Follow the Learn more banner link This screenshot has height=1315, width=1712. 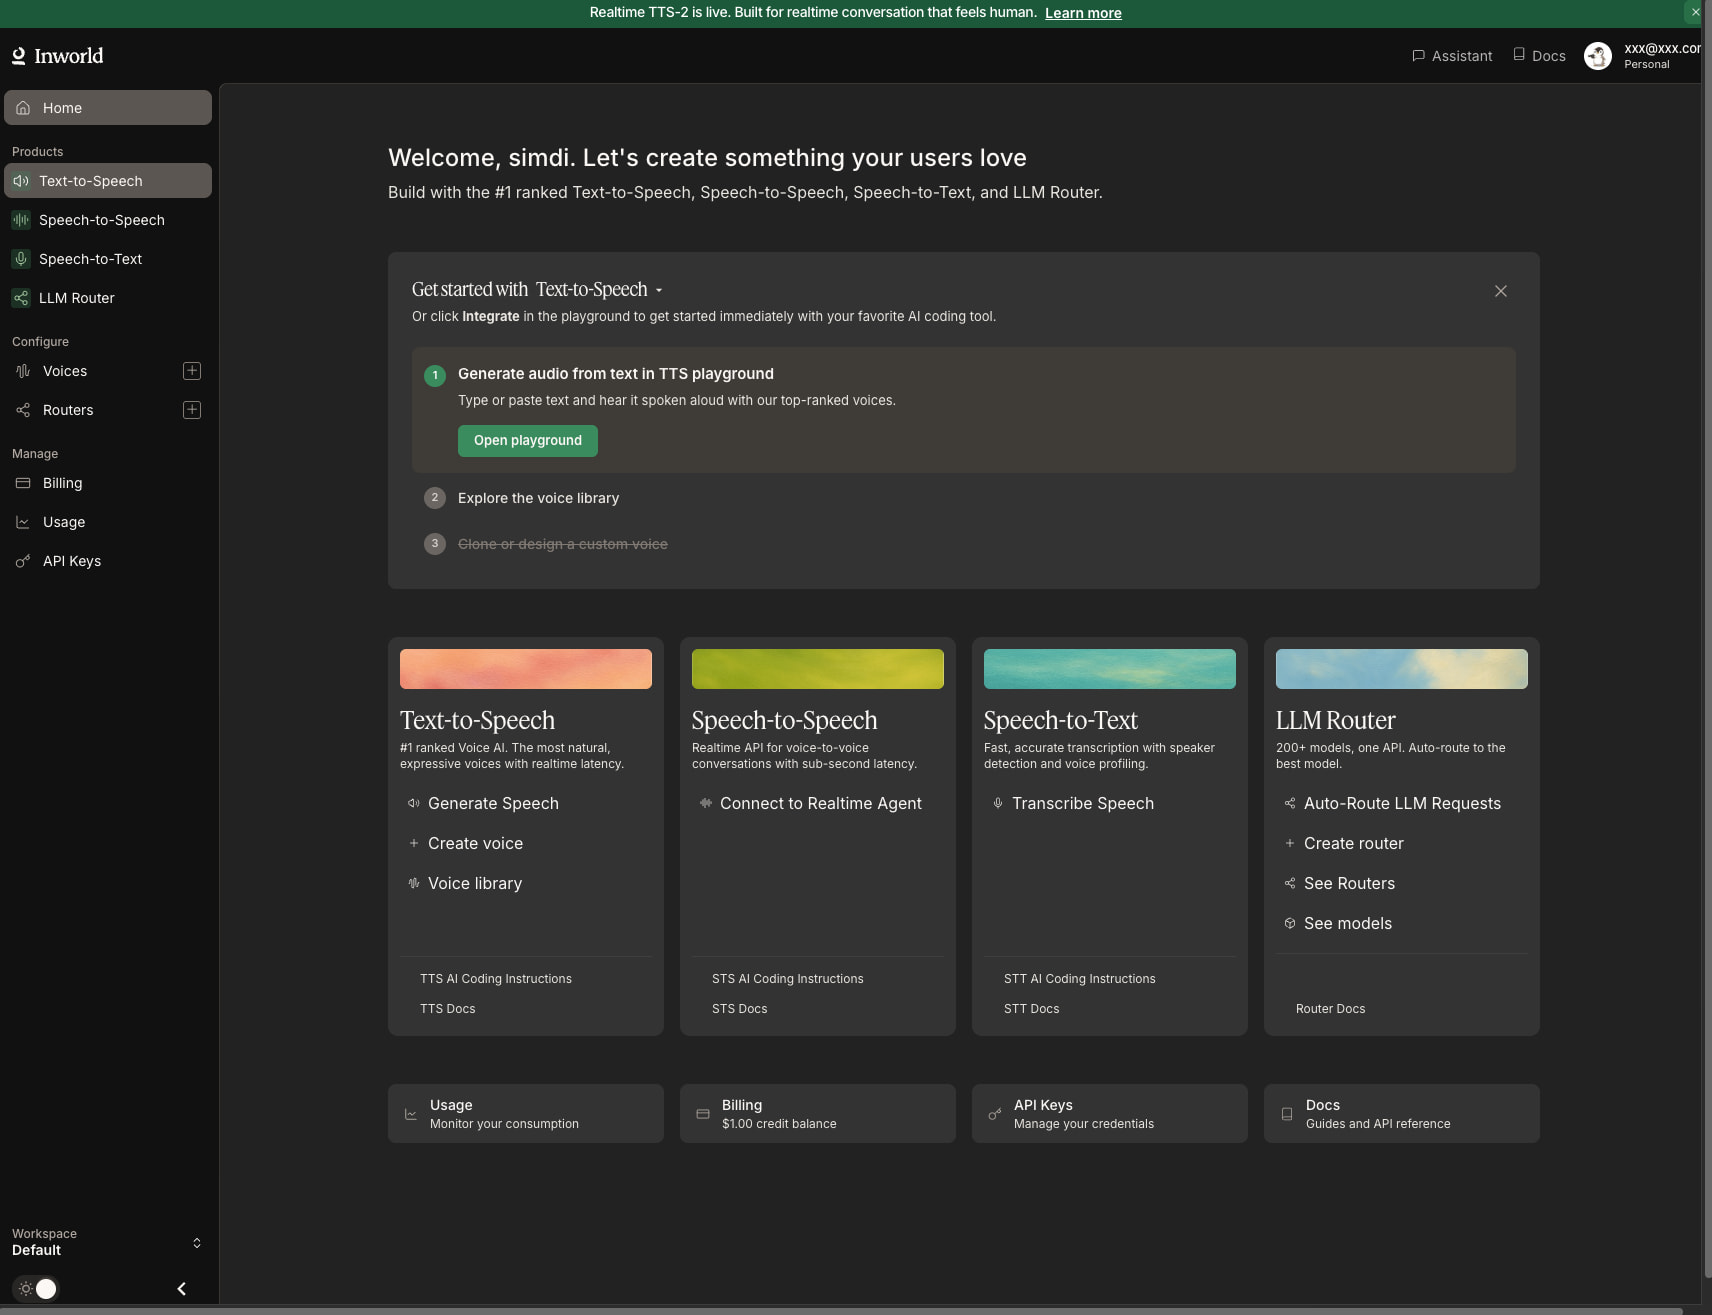(x=1083, y=13)
